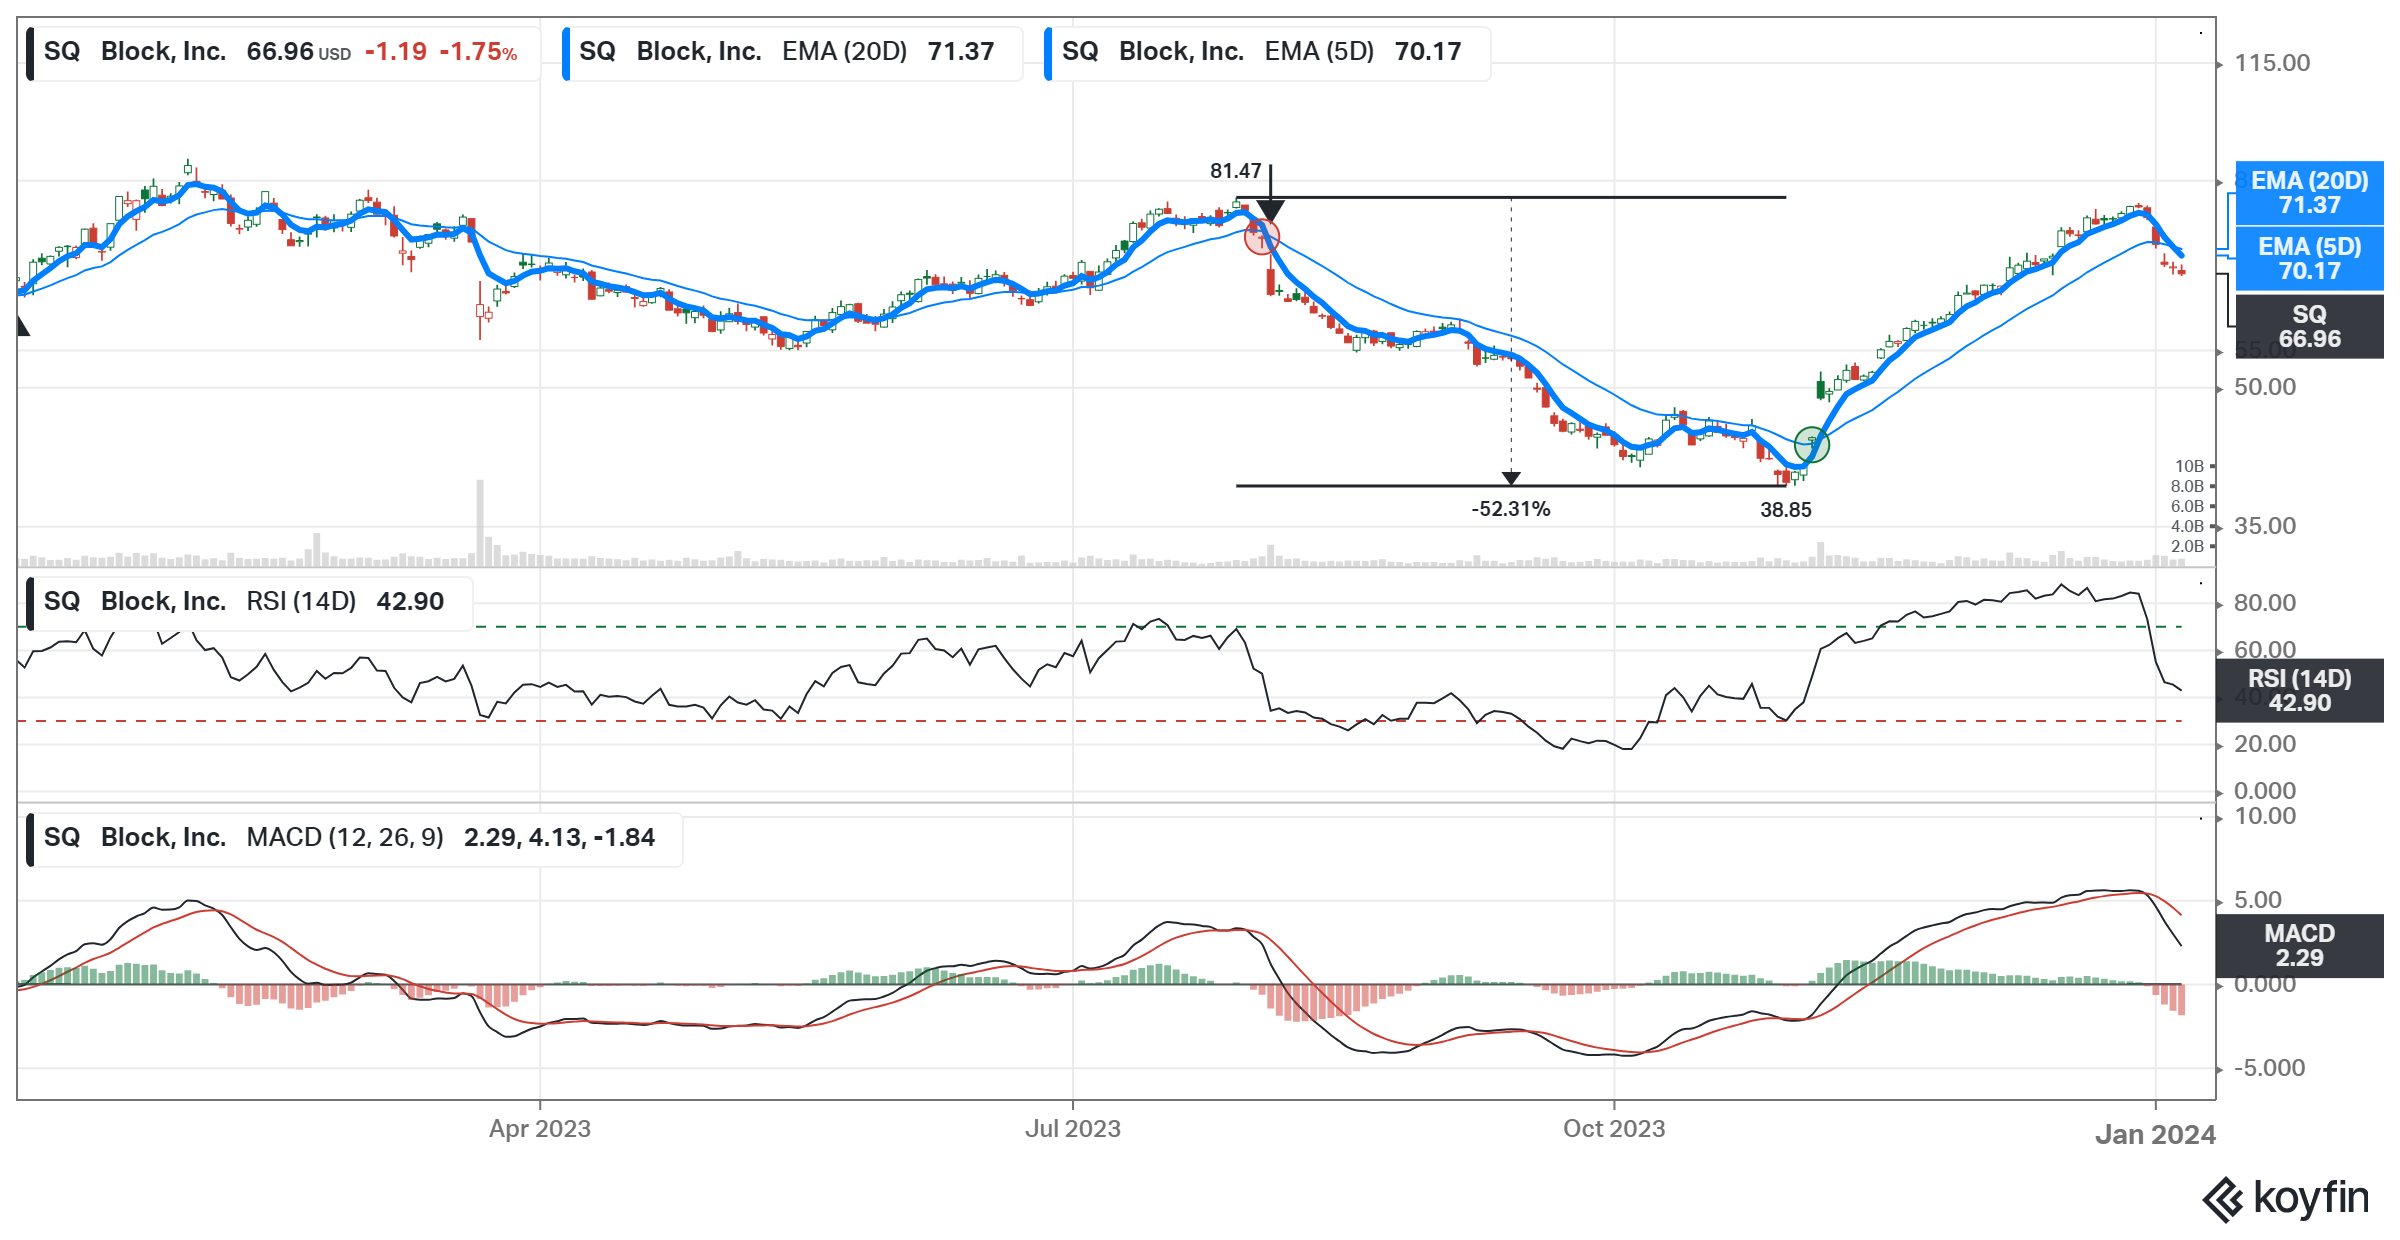Click the red circle sell marker
Screen dimensions: 2400x1240
coord(1261,237)
